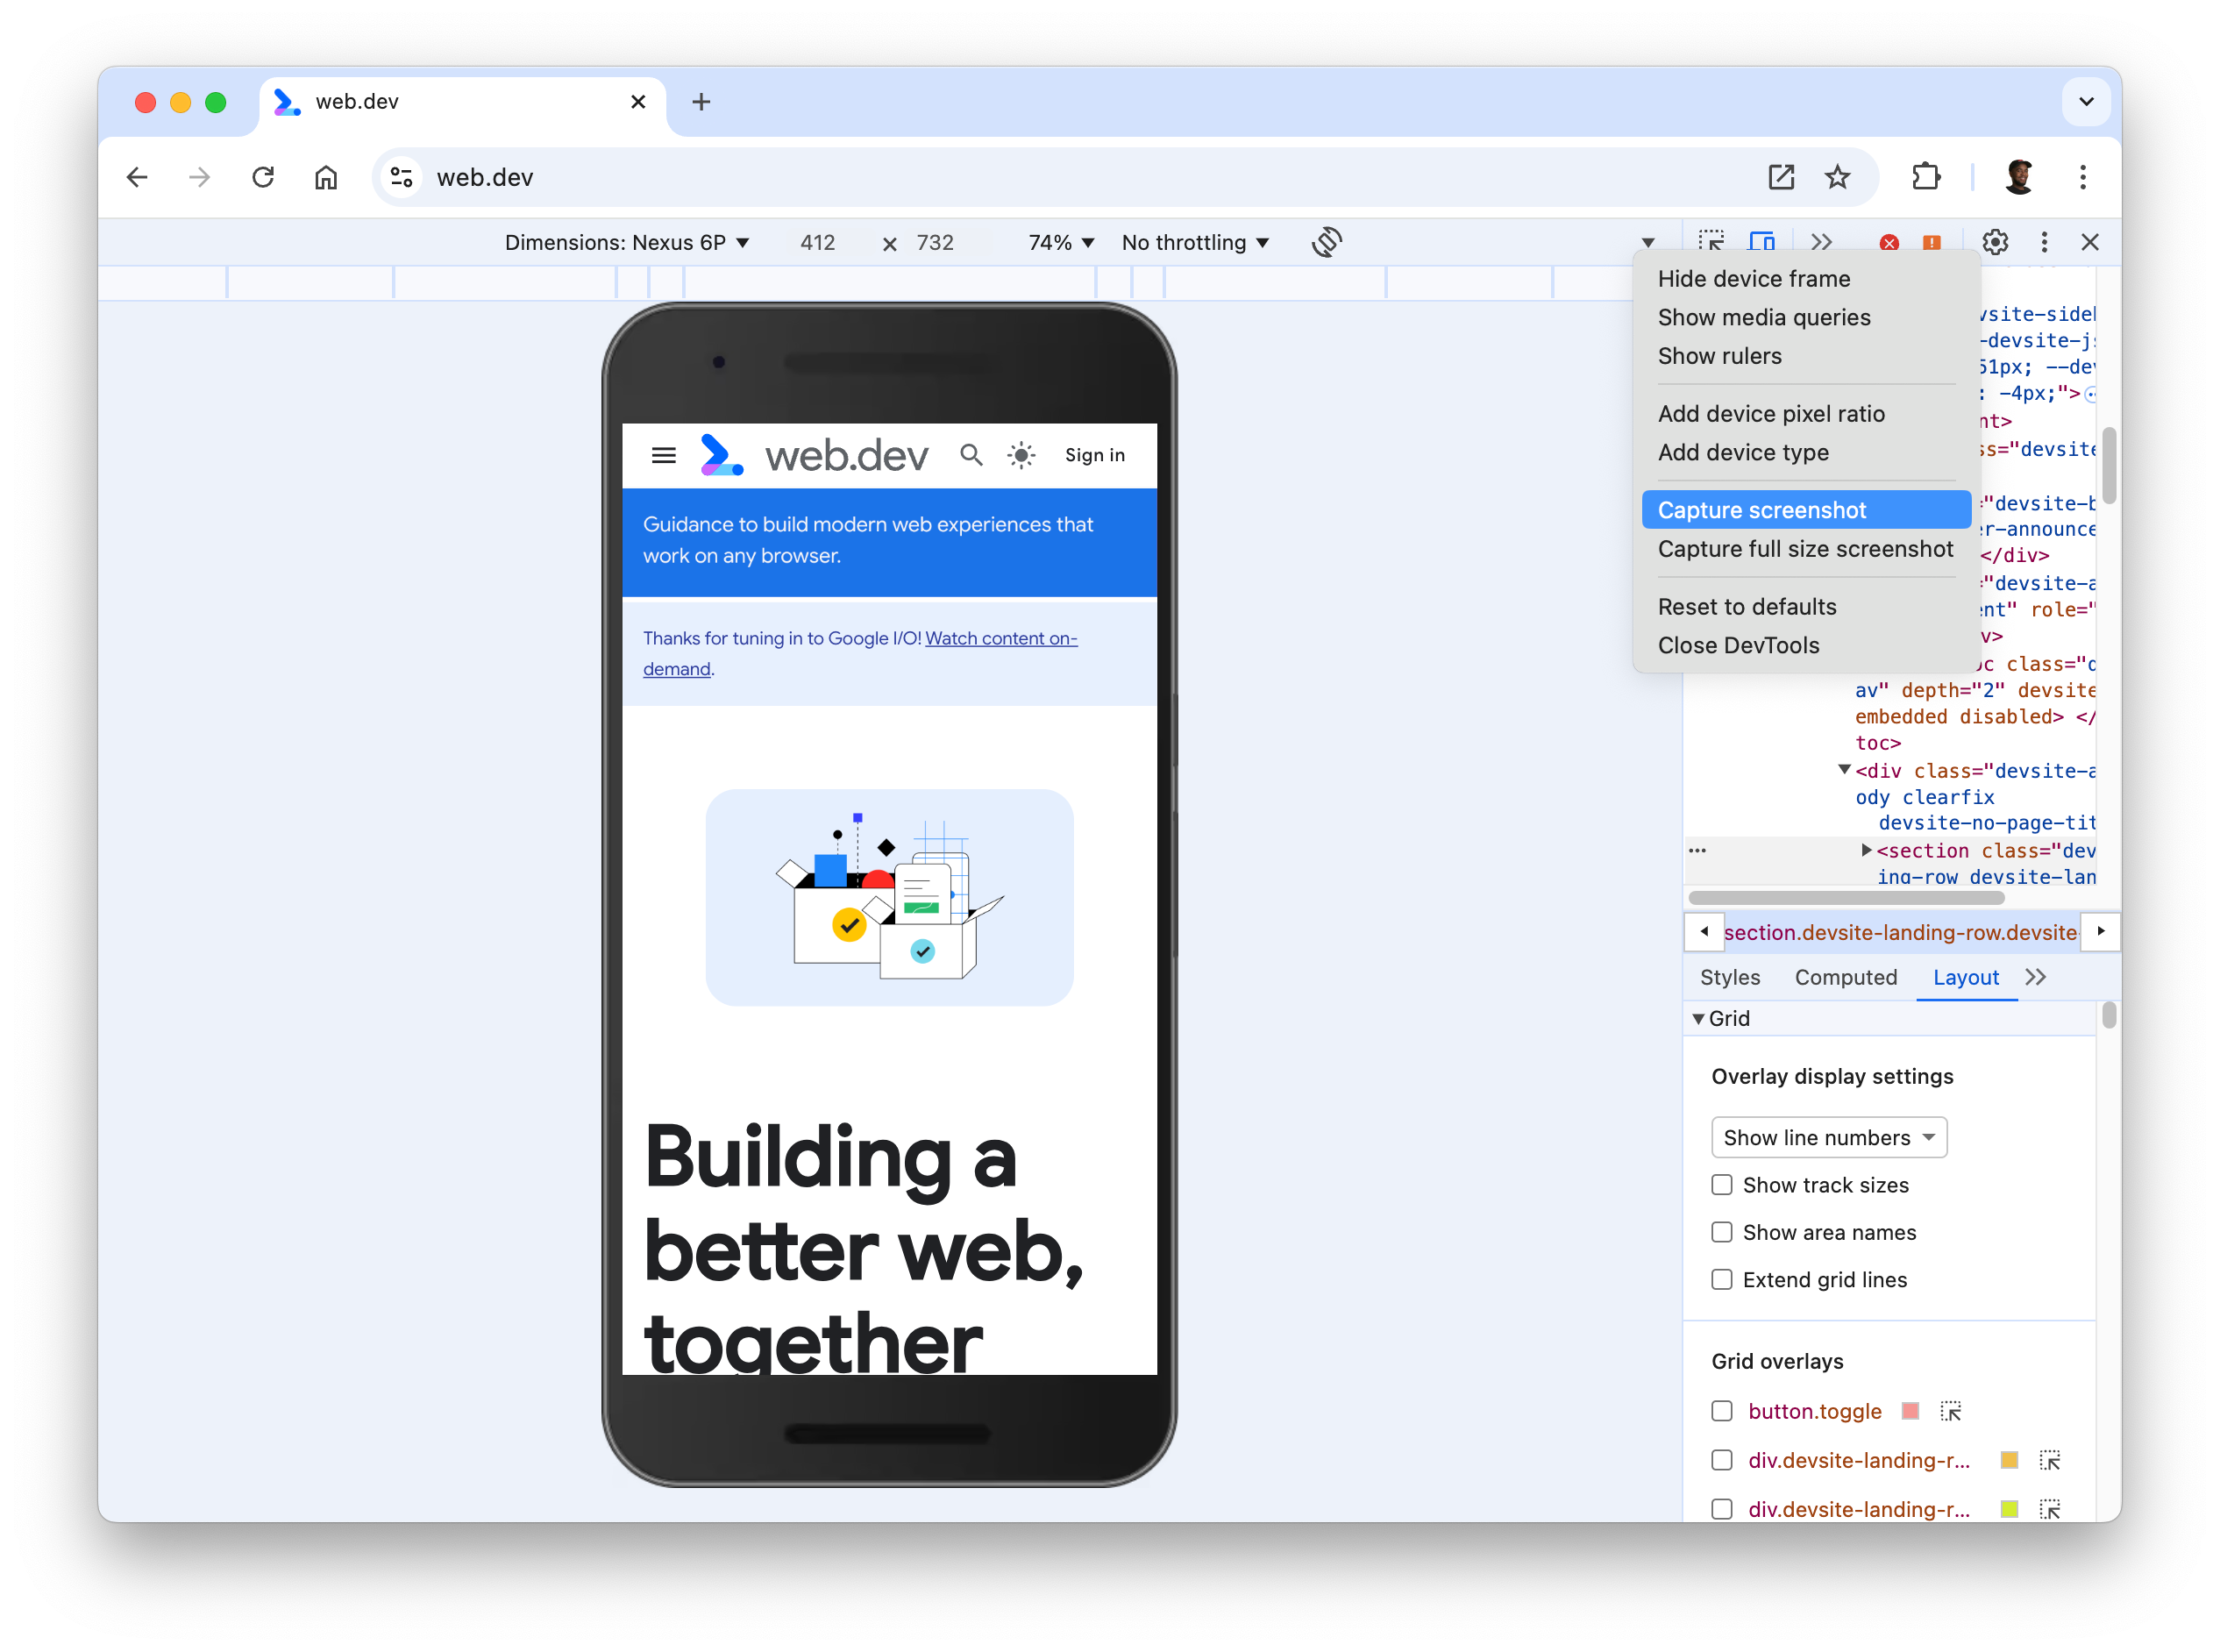Click the more DevTools options kebab icon
The height and width of the screenshot is (1652, 2220).
click(2043, 241)
